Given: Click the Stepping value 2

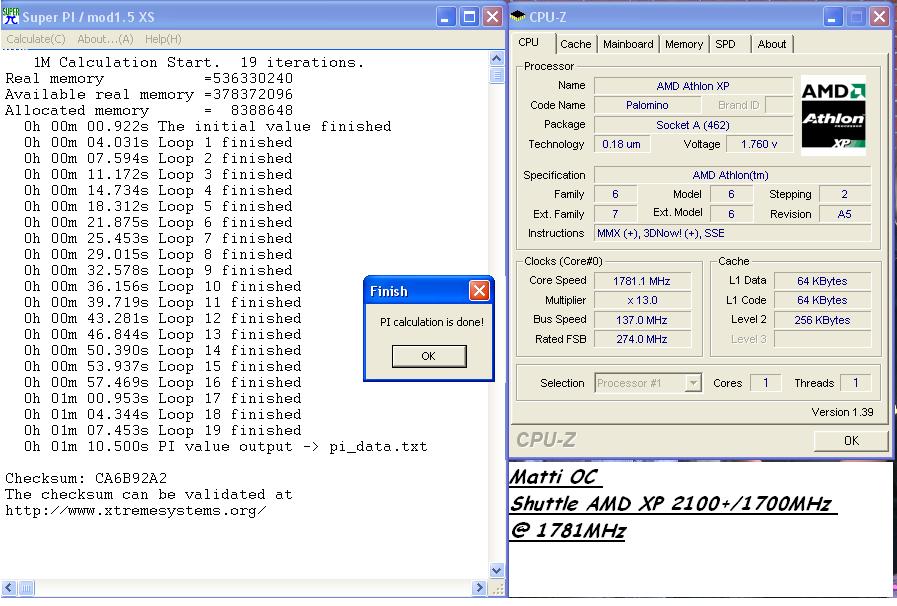Looking at the screenshot, I should [844, 195].
